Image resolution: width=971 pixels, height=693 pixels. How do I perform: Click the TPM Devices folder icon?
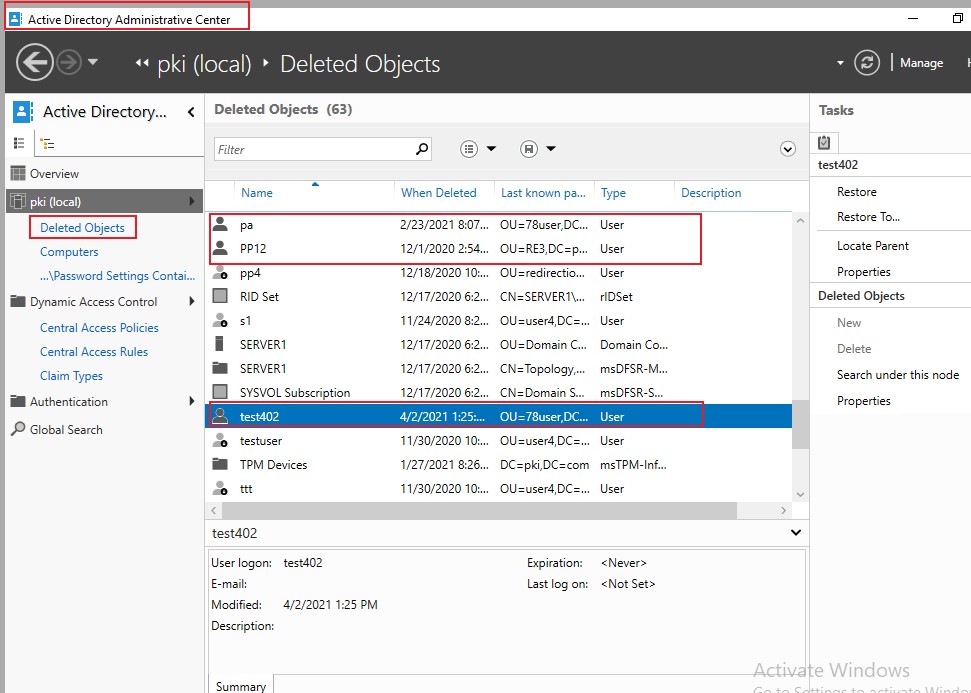(220, 464)
